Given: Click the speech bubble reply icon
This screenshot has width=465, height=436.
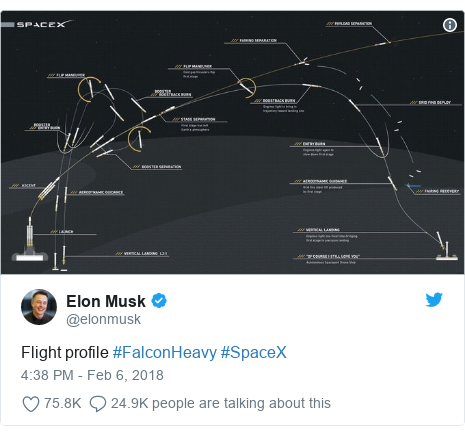Looking at the screenshot, I should tap(98, 404).
